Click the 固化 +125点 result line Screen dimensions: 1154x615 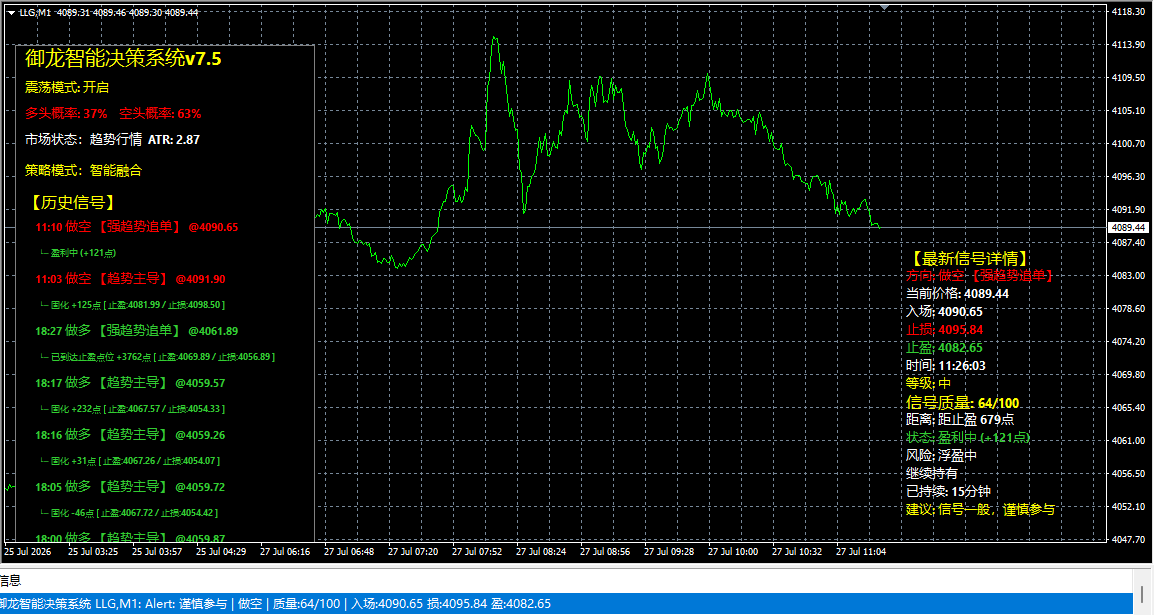(x=132, y=305)
